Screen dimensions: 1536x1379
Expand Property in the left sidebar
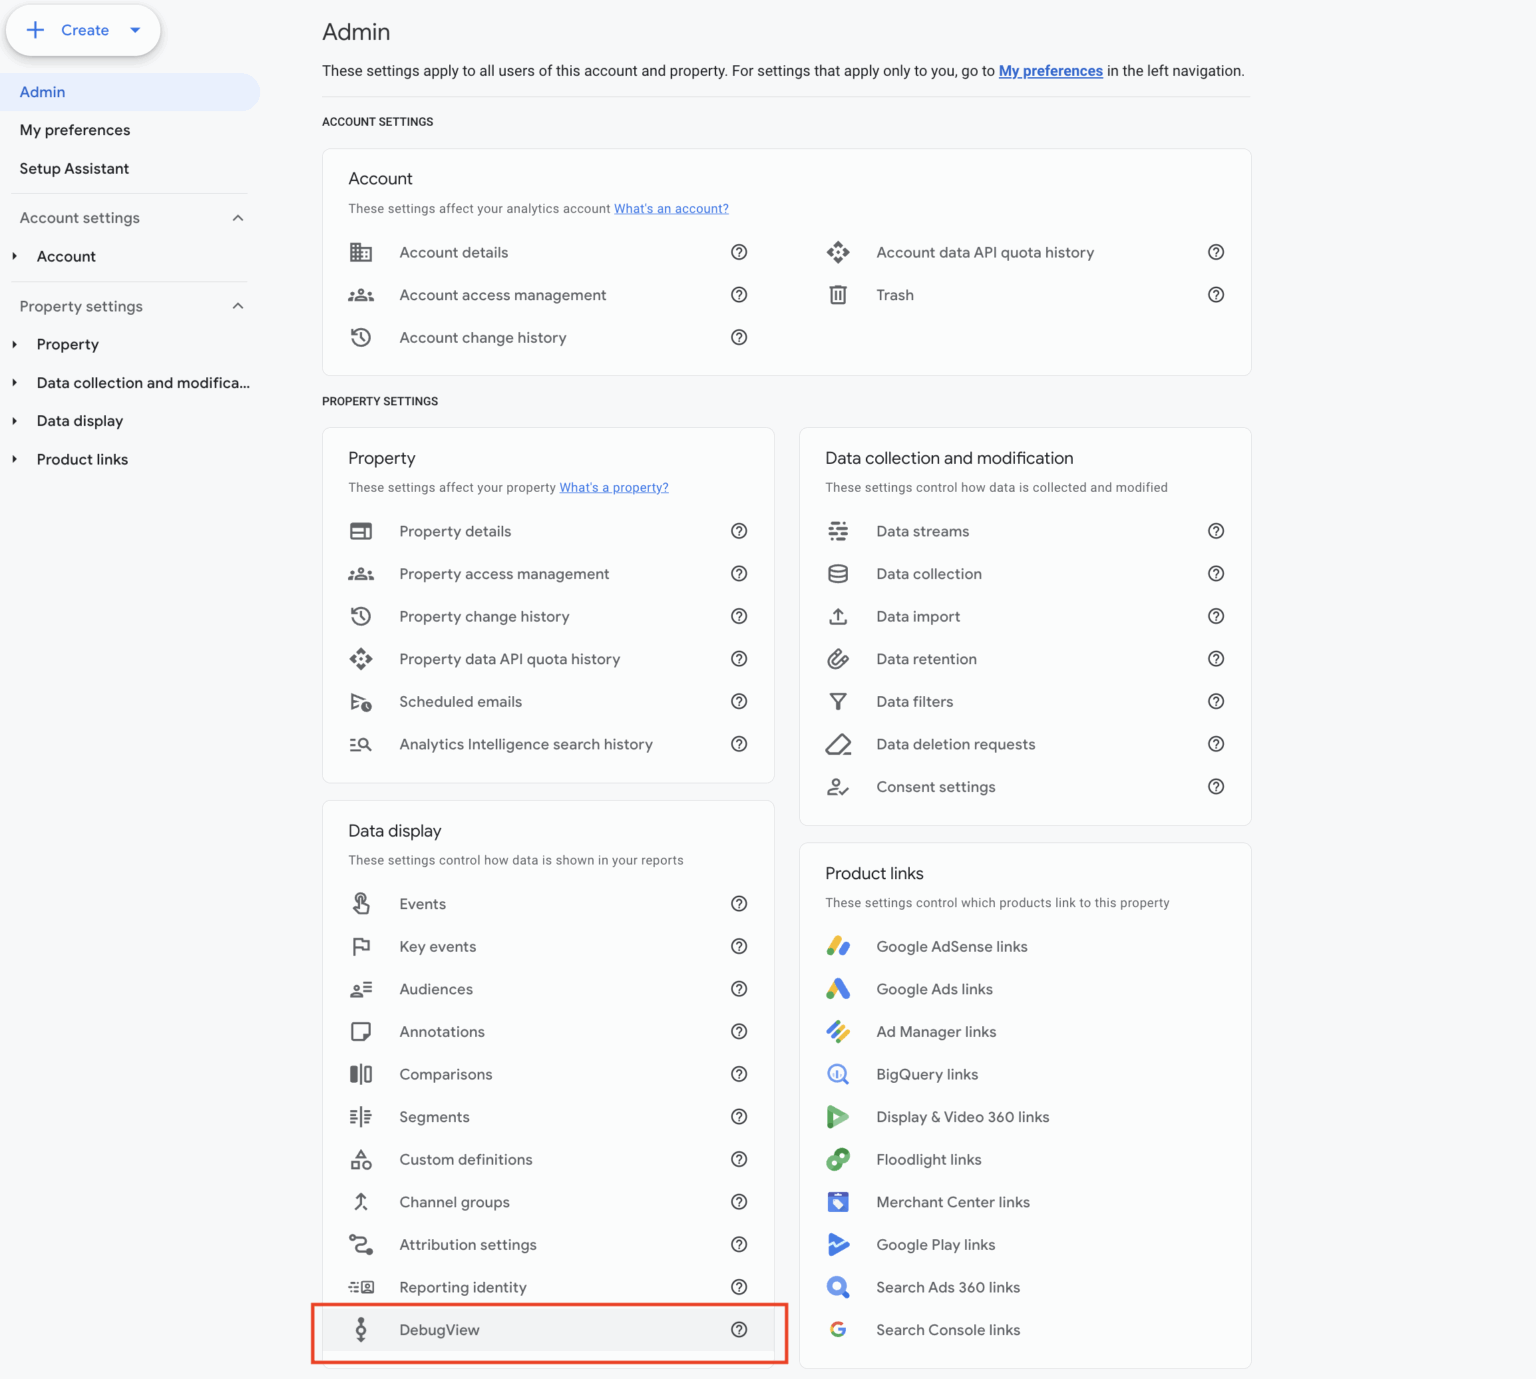click(x=15, y=343)
